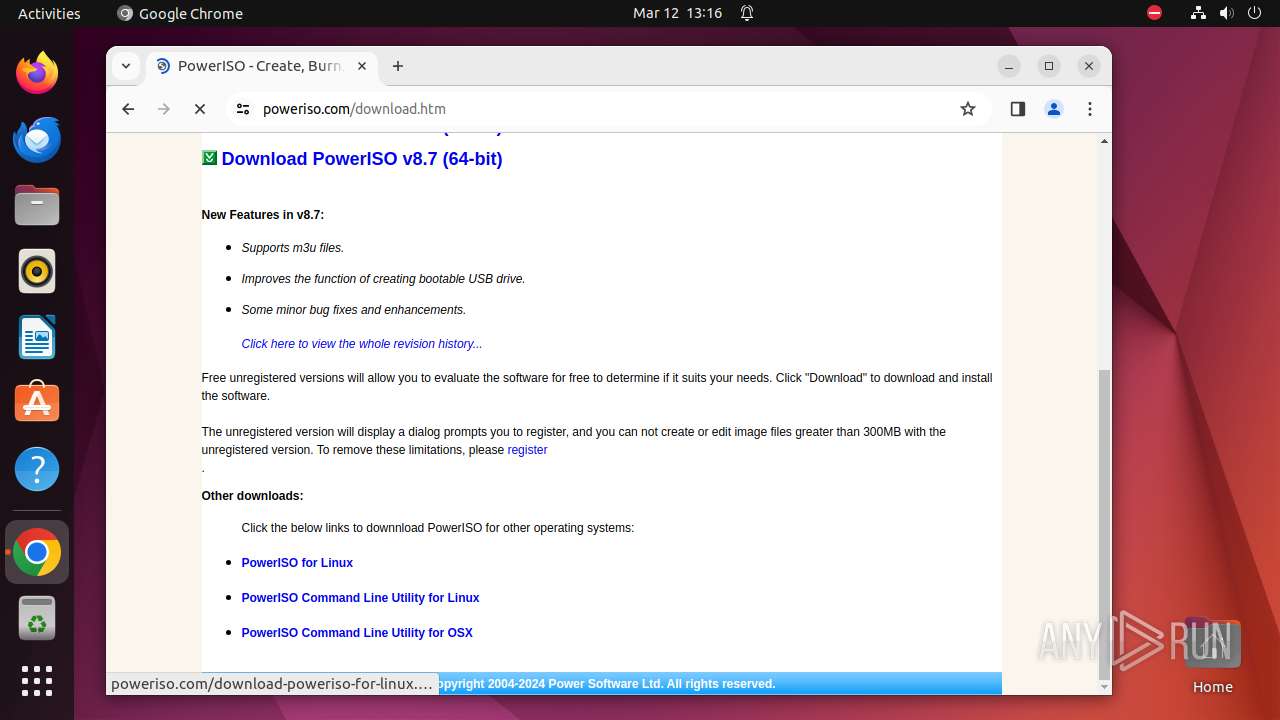Click the green download arrow icon

pyautogui.click(x=209, y=158)
